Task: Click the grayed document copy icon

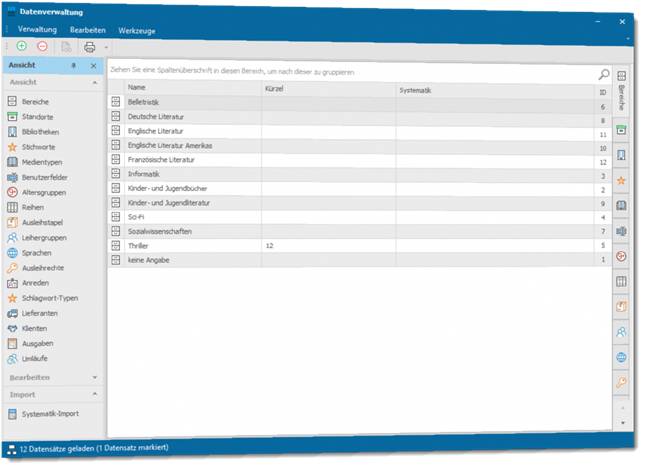Action: [x=66, y=47]
